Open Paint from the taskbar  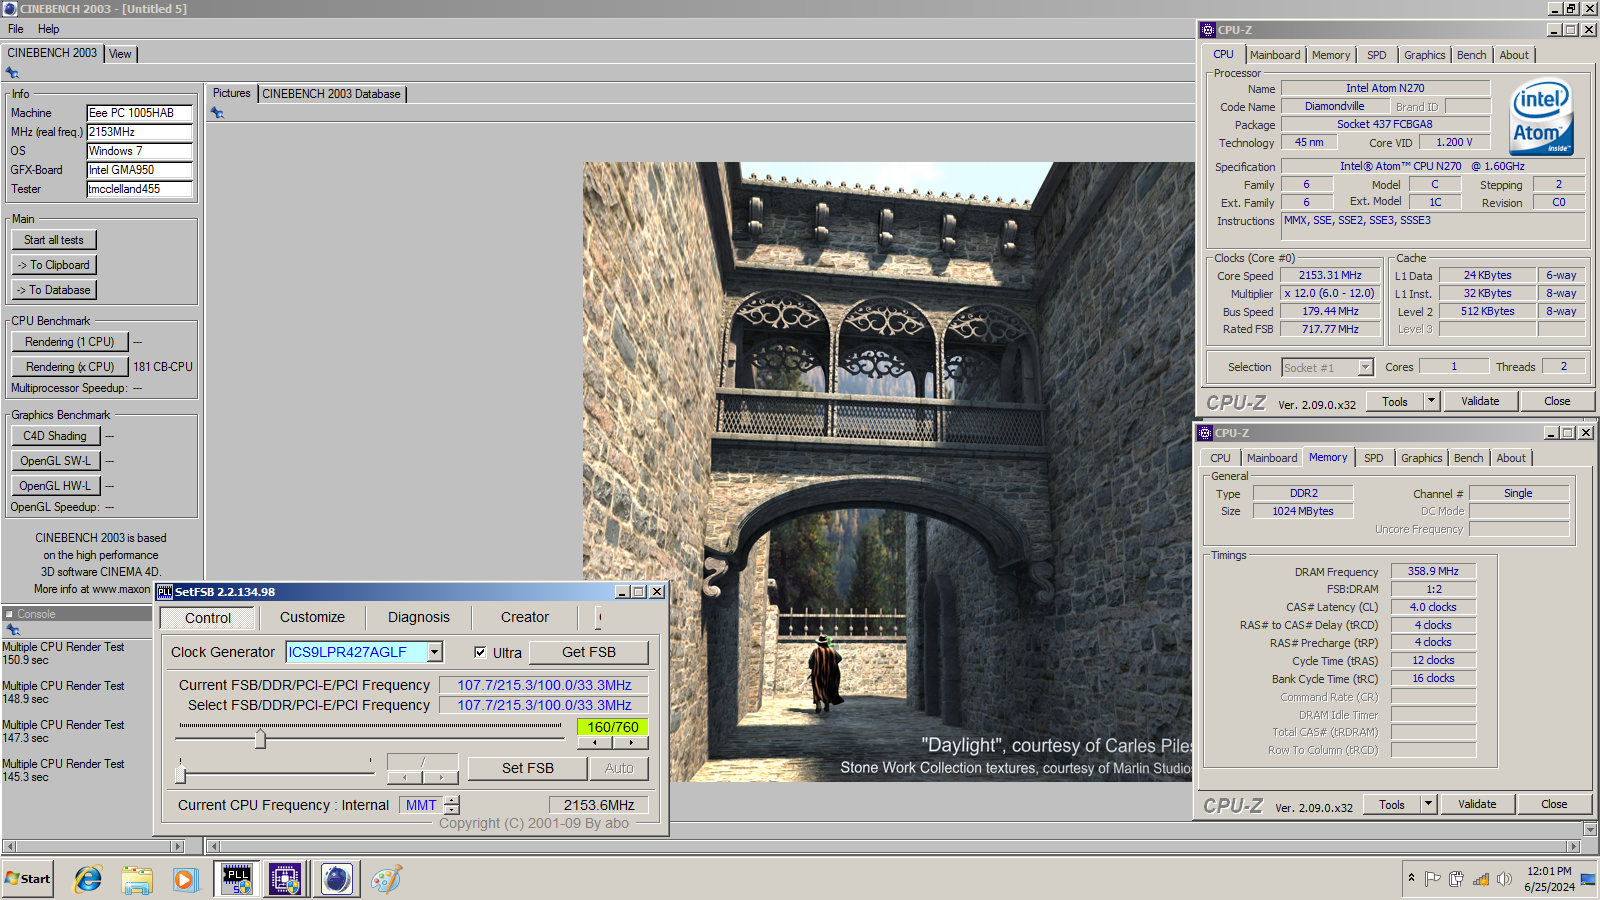point(386,879)
